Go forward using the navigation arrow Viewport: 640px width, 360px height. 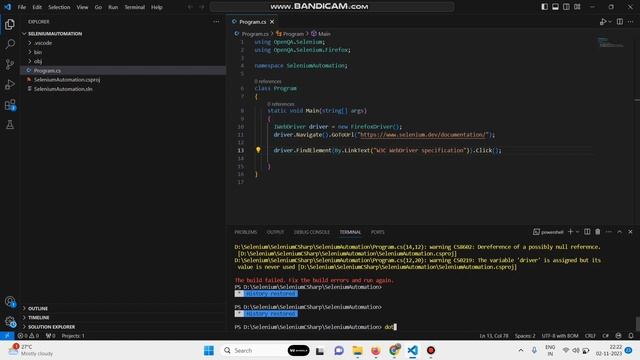[202, 7]
